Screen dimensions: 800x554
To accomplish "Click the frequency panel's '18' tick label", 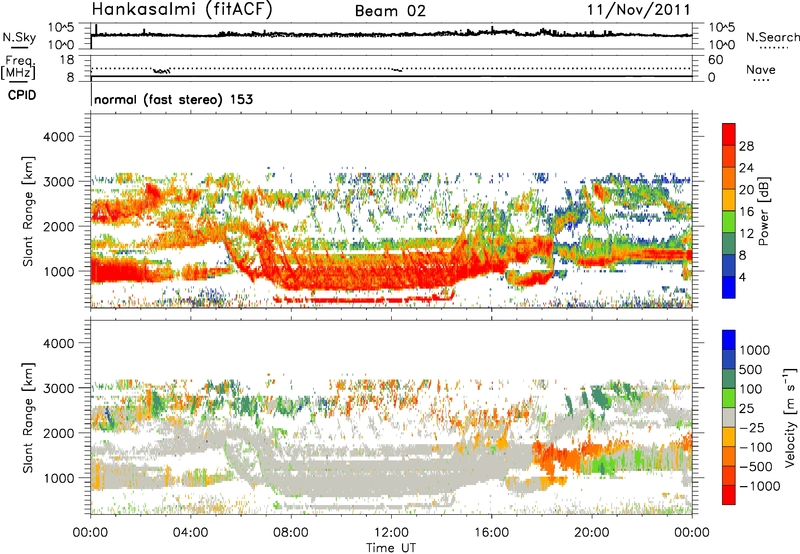I will coord(66,60).
